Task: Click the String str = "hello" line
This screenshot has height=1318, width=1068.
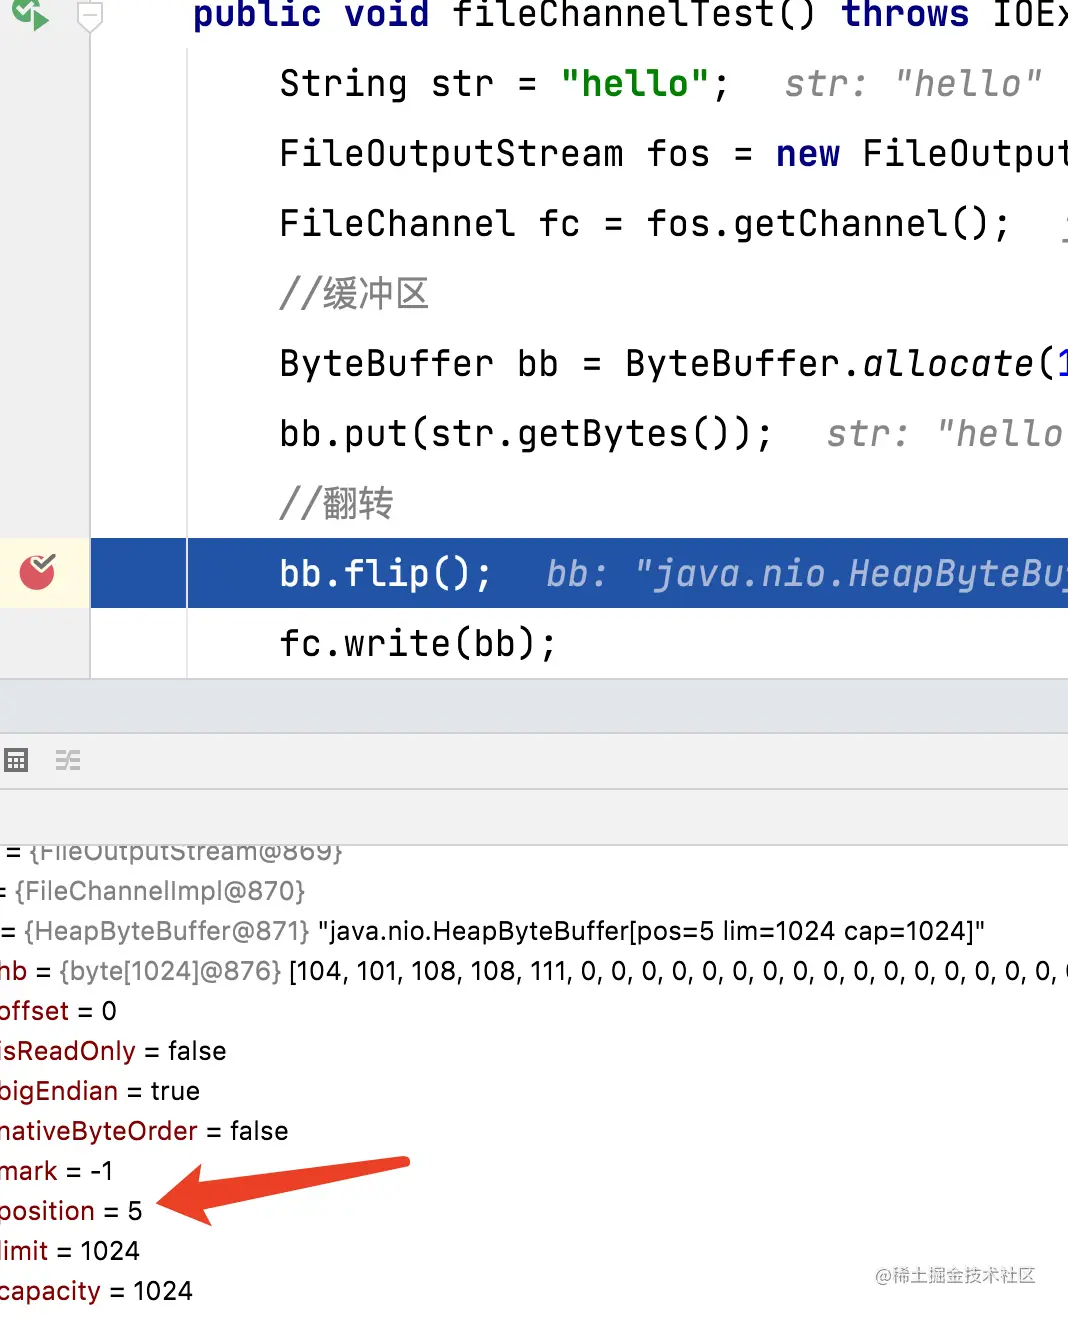Action: click(504, 83)
